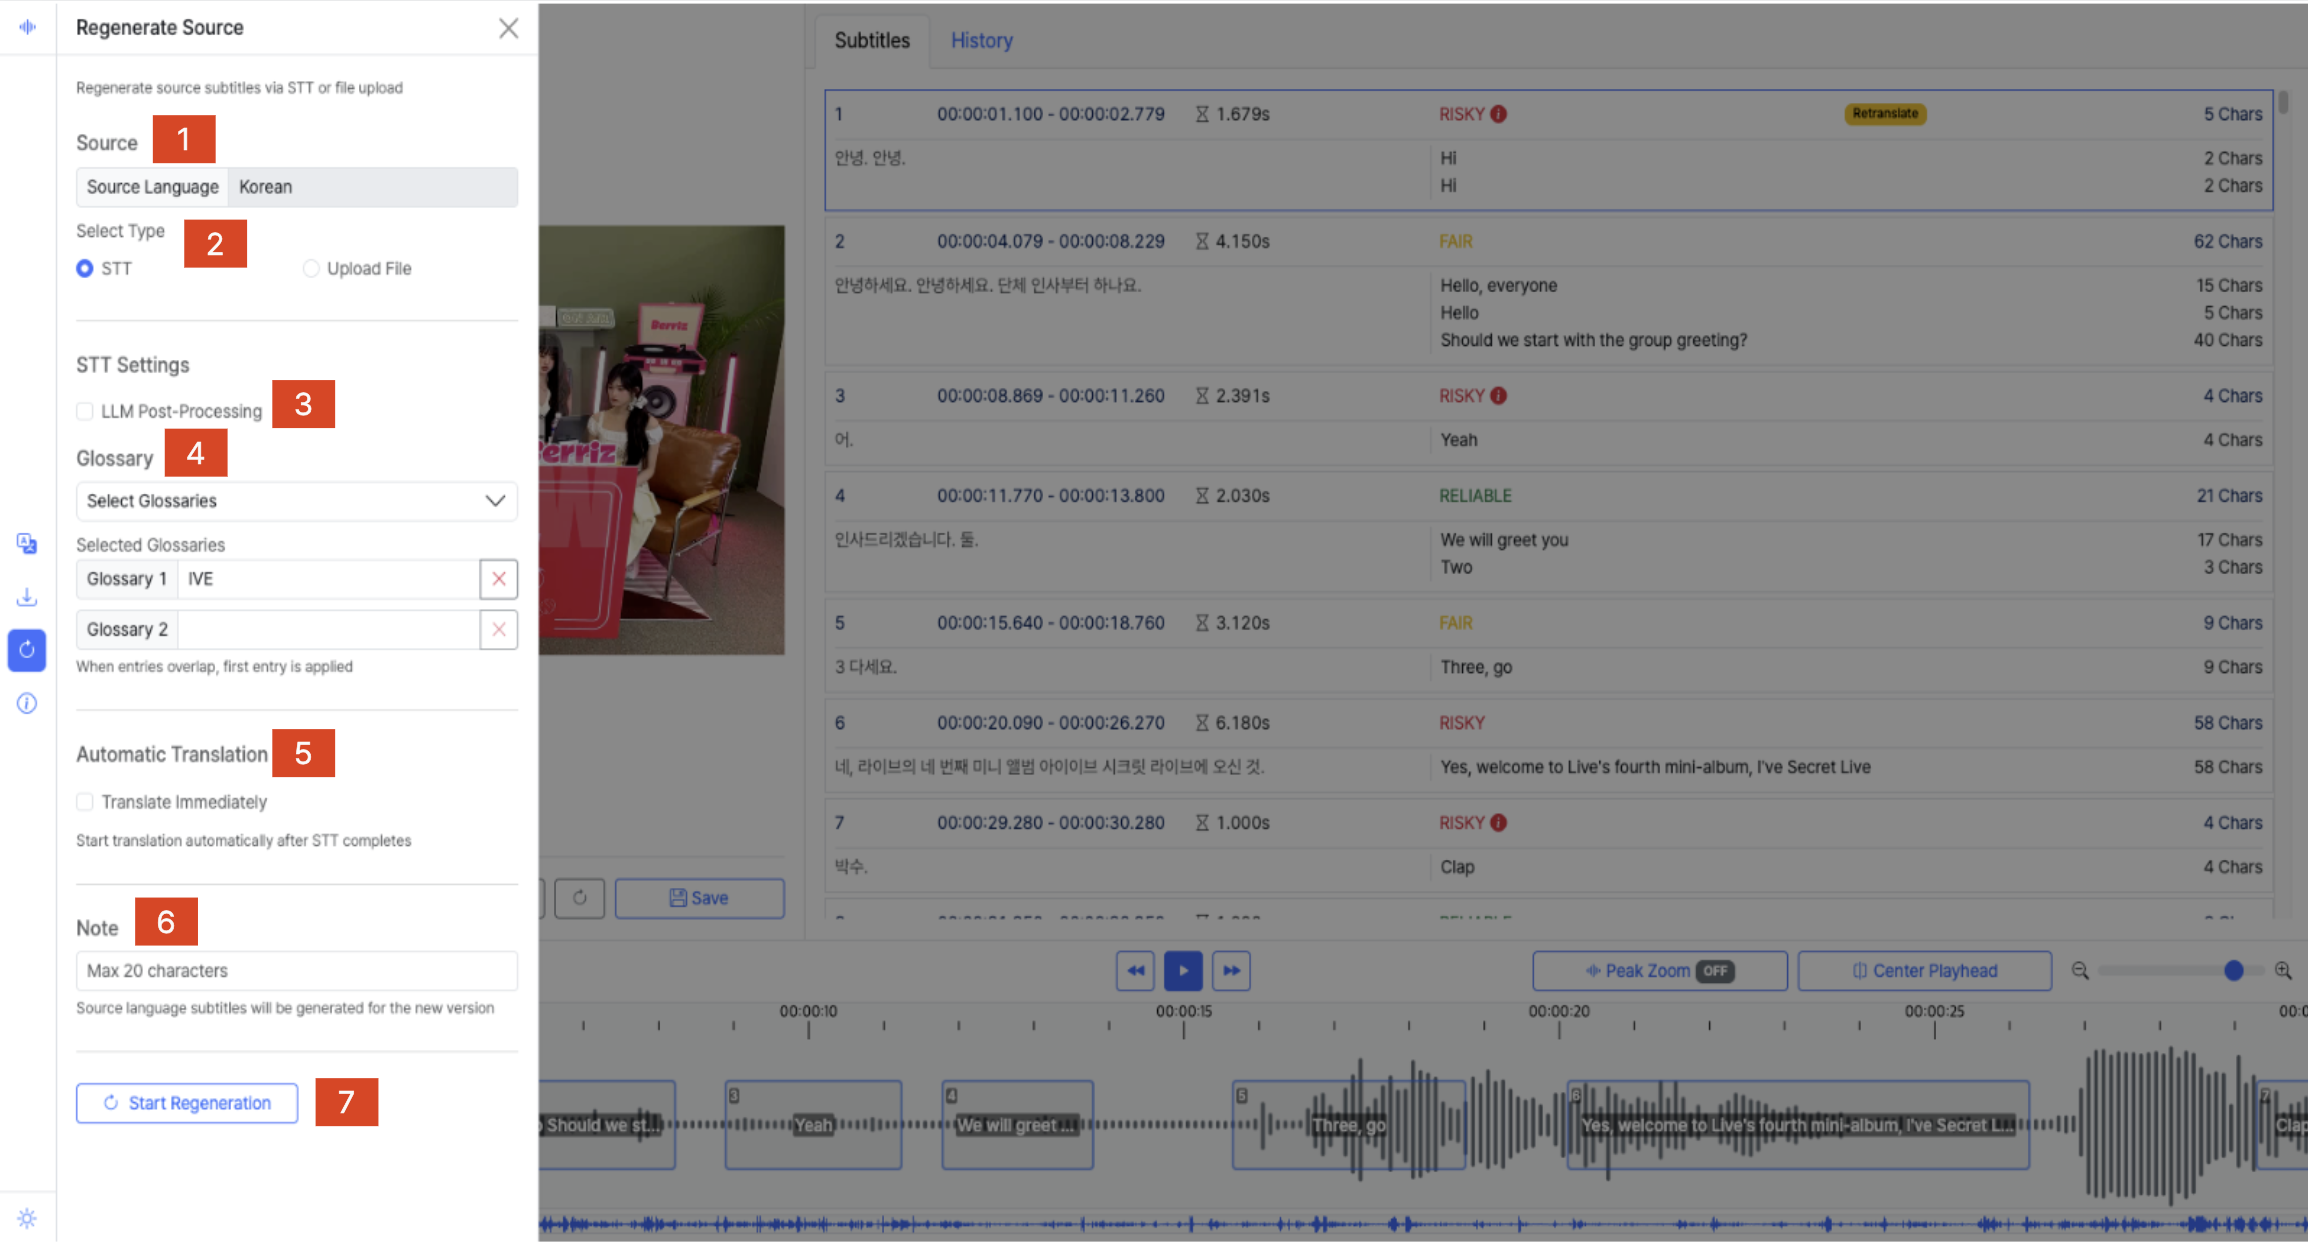Enable LLM Post-Processing checkbox

click(85, 411)
